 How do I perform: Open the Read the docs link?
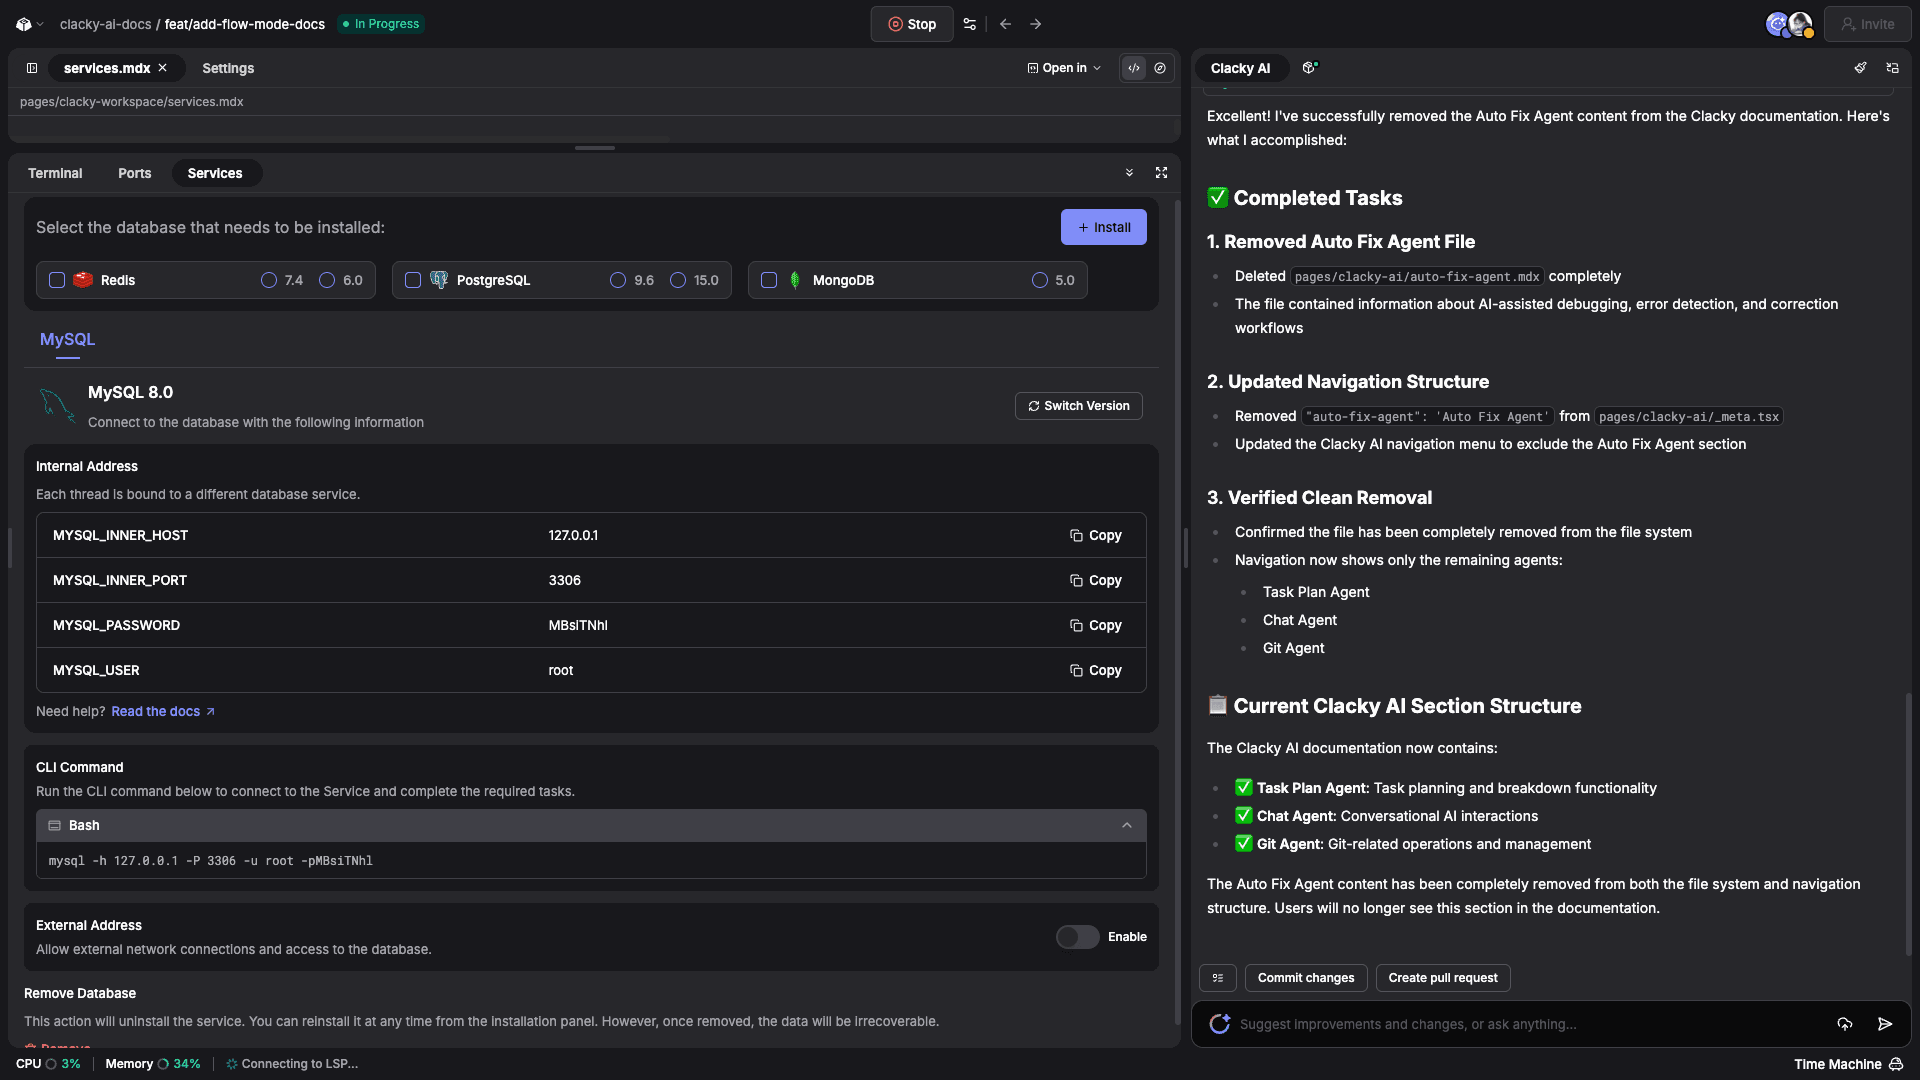pos(163,711)
